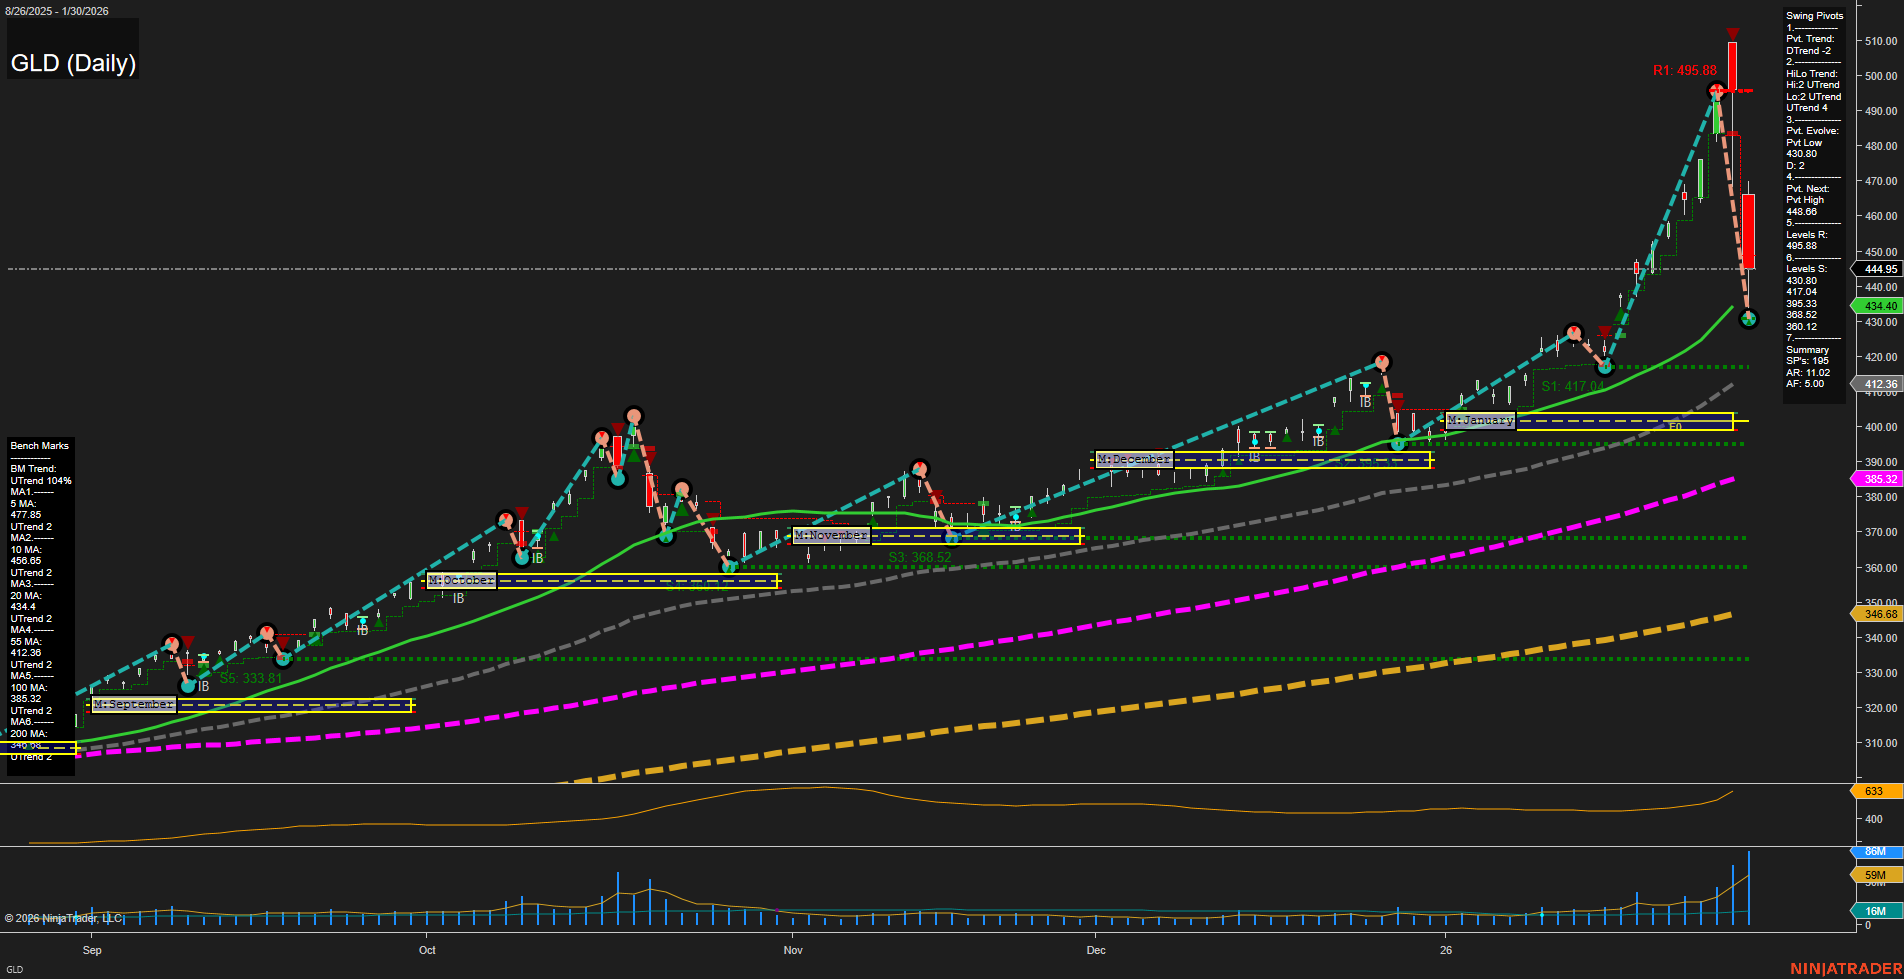Image resolution: width=1904 pixels, height=979 pixels.
Task: Click the © 2026 NinjaTrader, LLC text
Action: coord(64,918)
